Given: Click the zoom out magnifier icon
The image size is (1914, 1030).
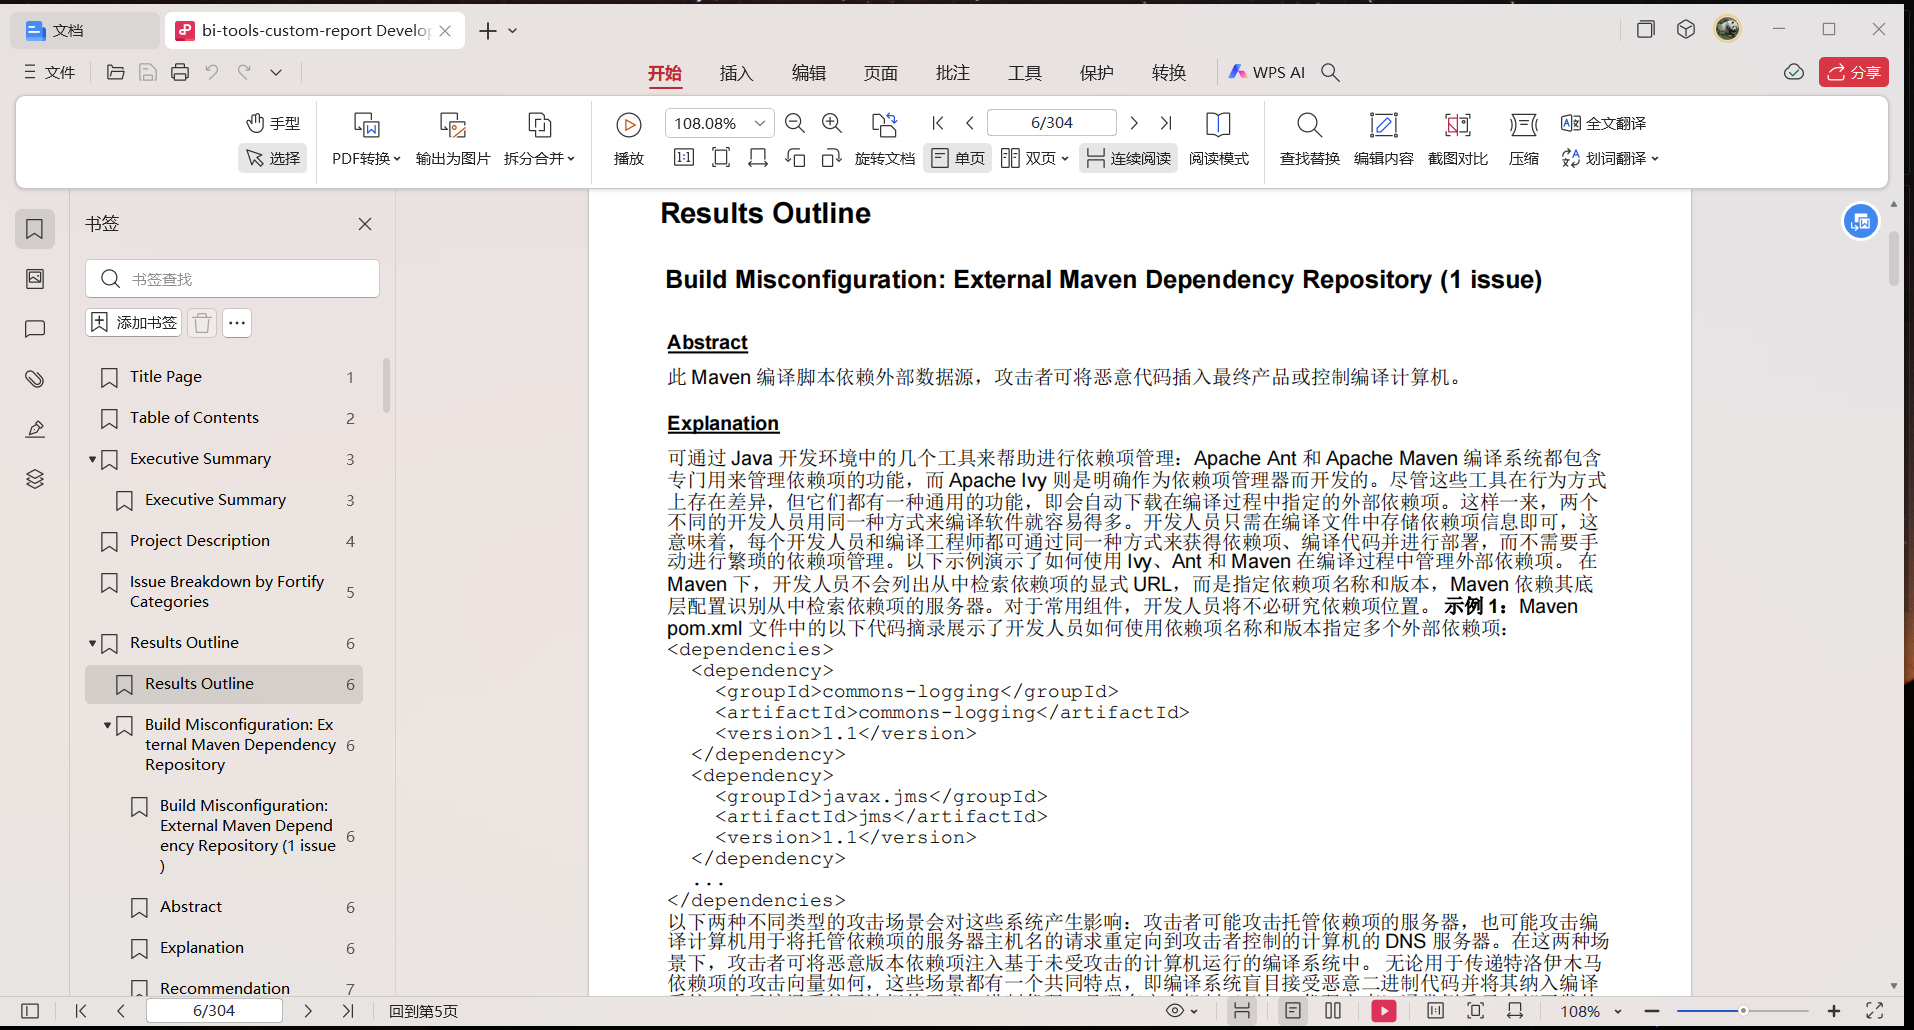Looking at the screenshot, I should 795,123.
